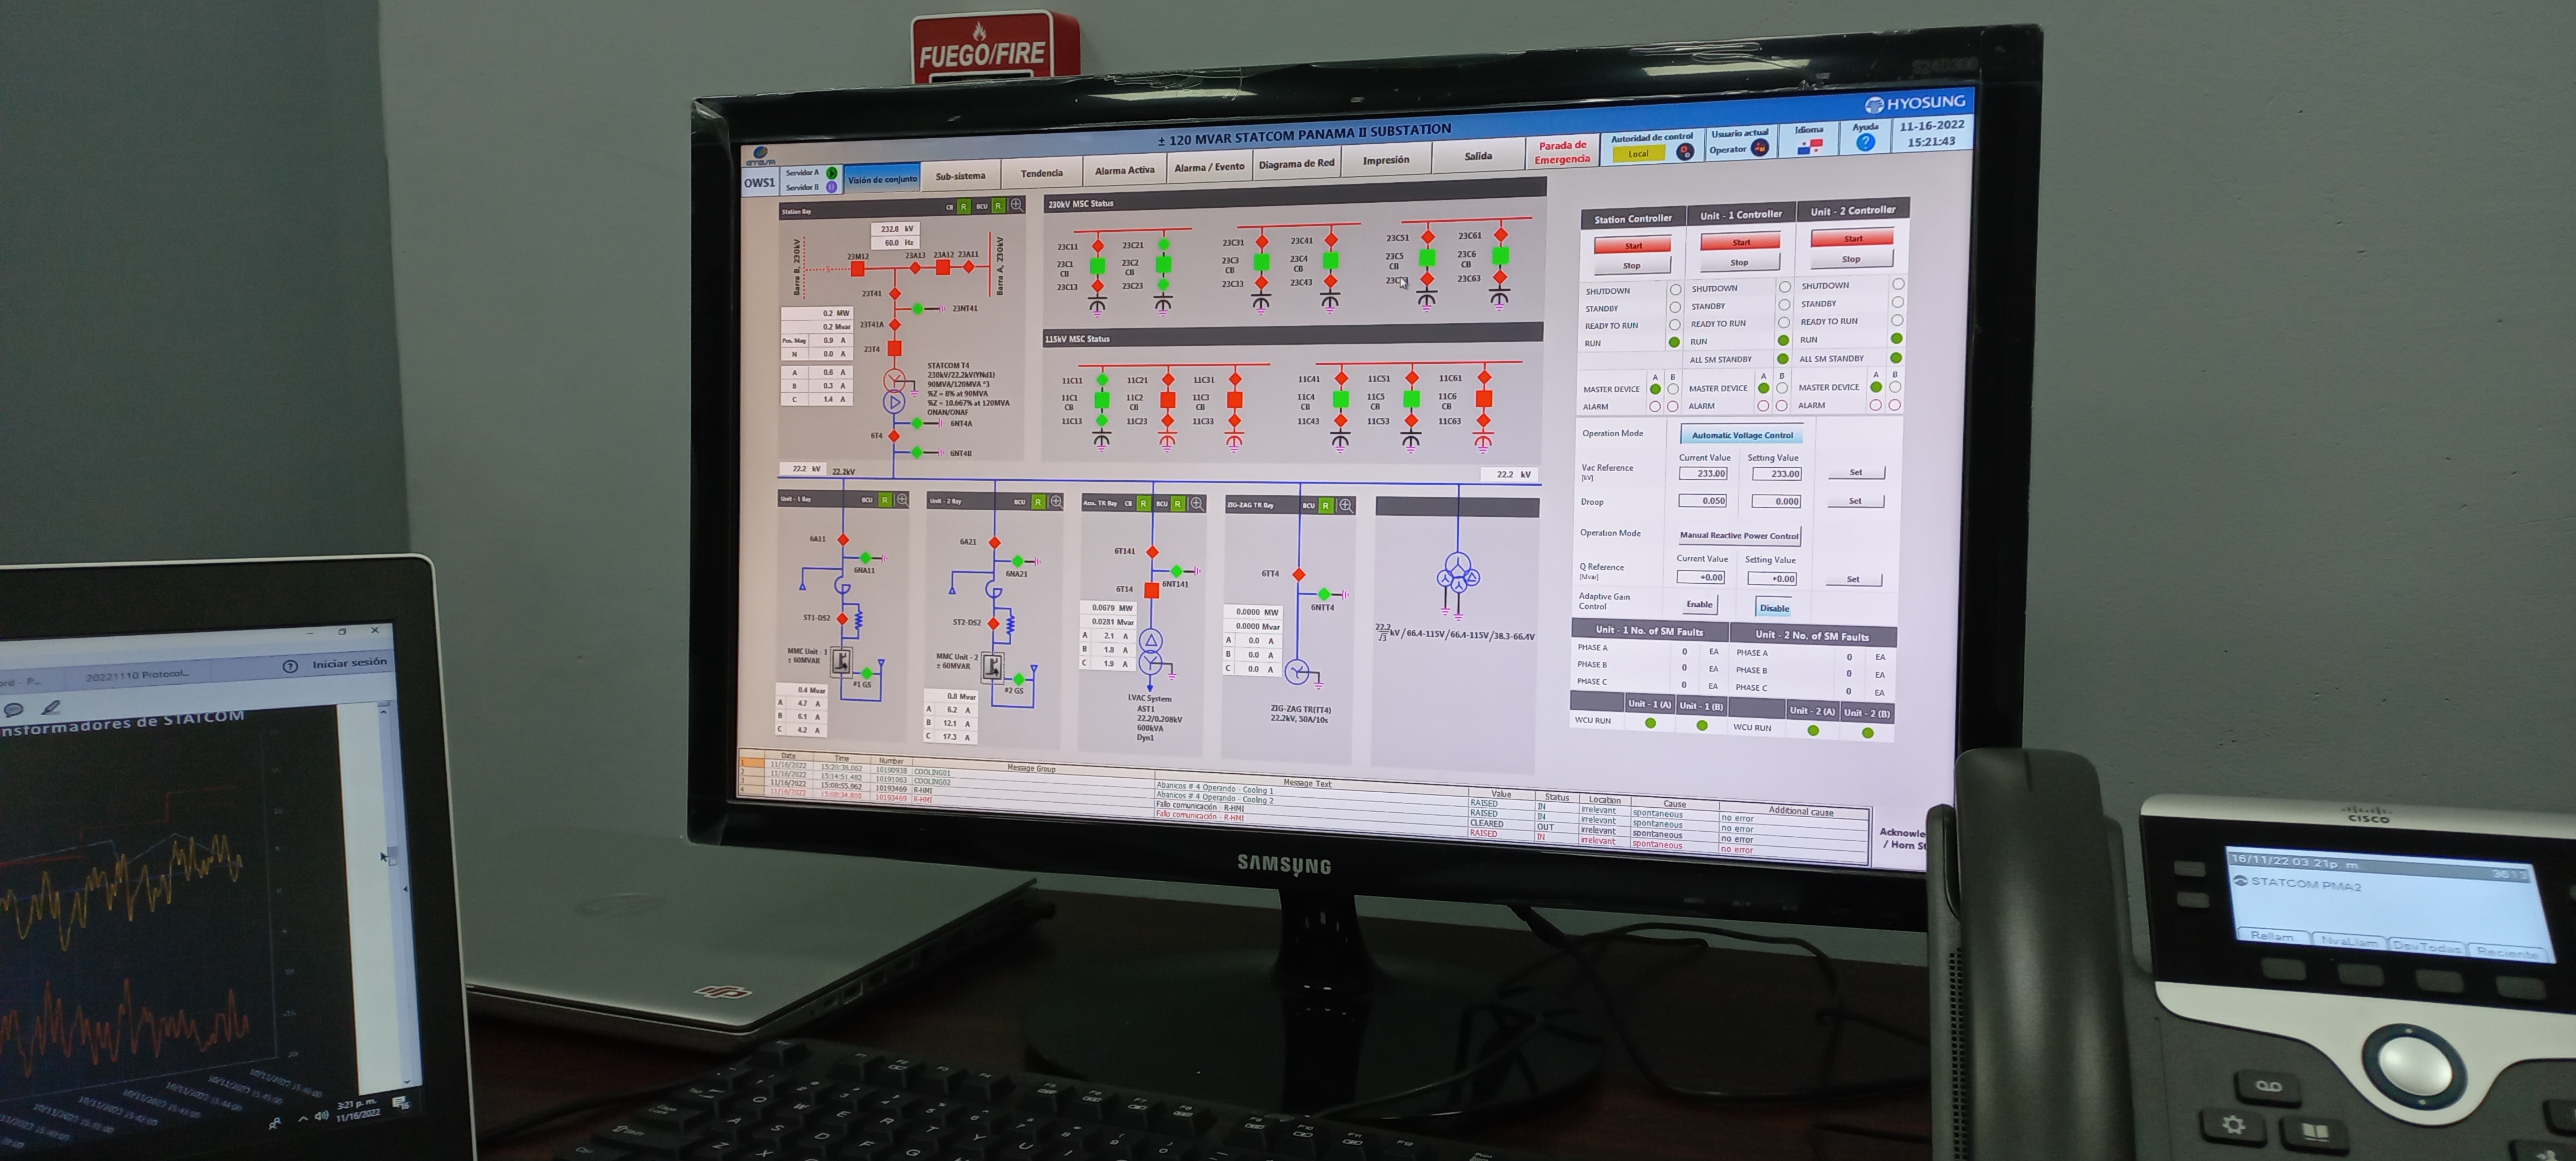Select the 11C6 CB red breaker

[x=1484, y=399]
